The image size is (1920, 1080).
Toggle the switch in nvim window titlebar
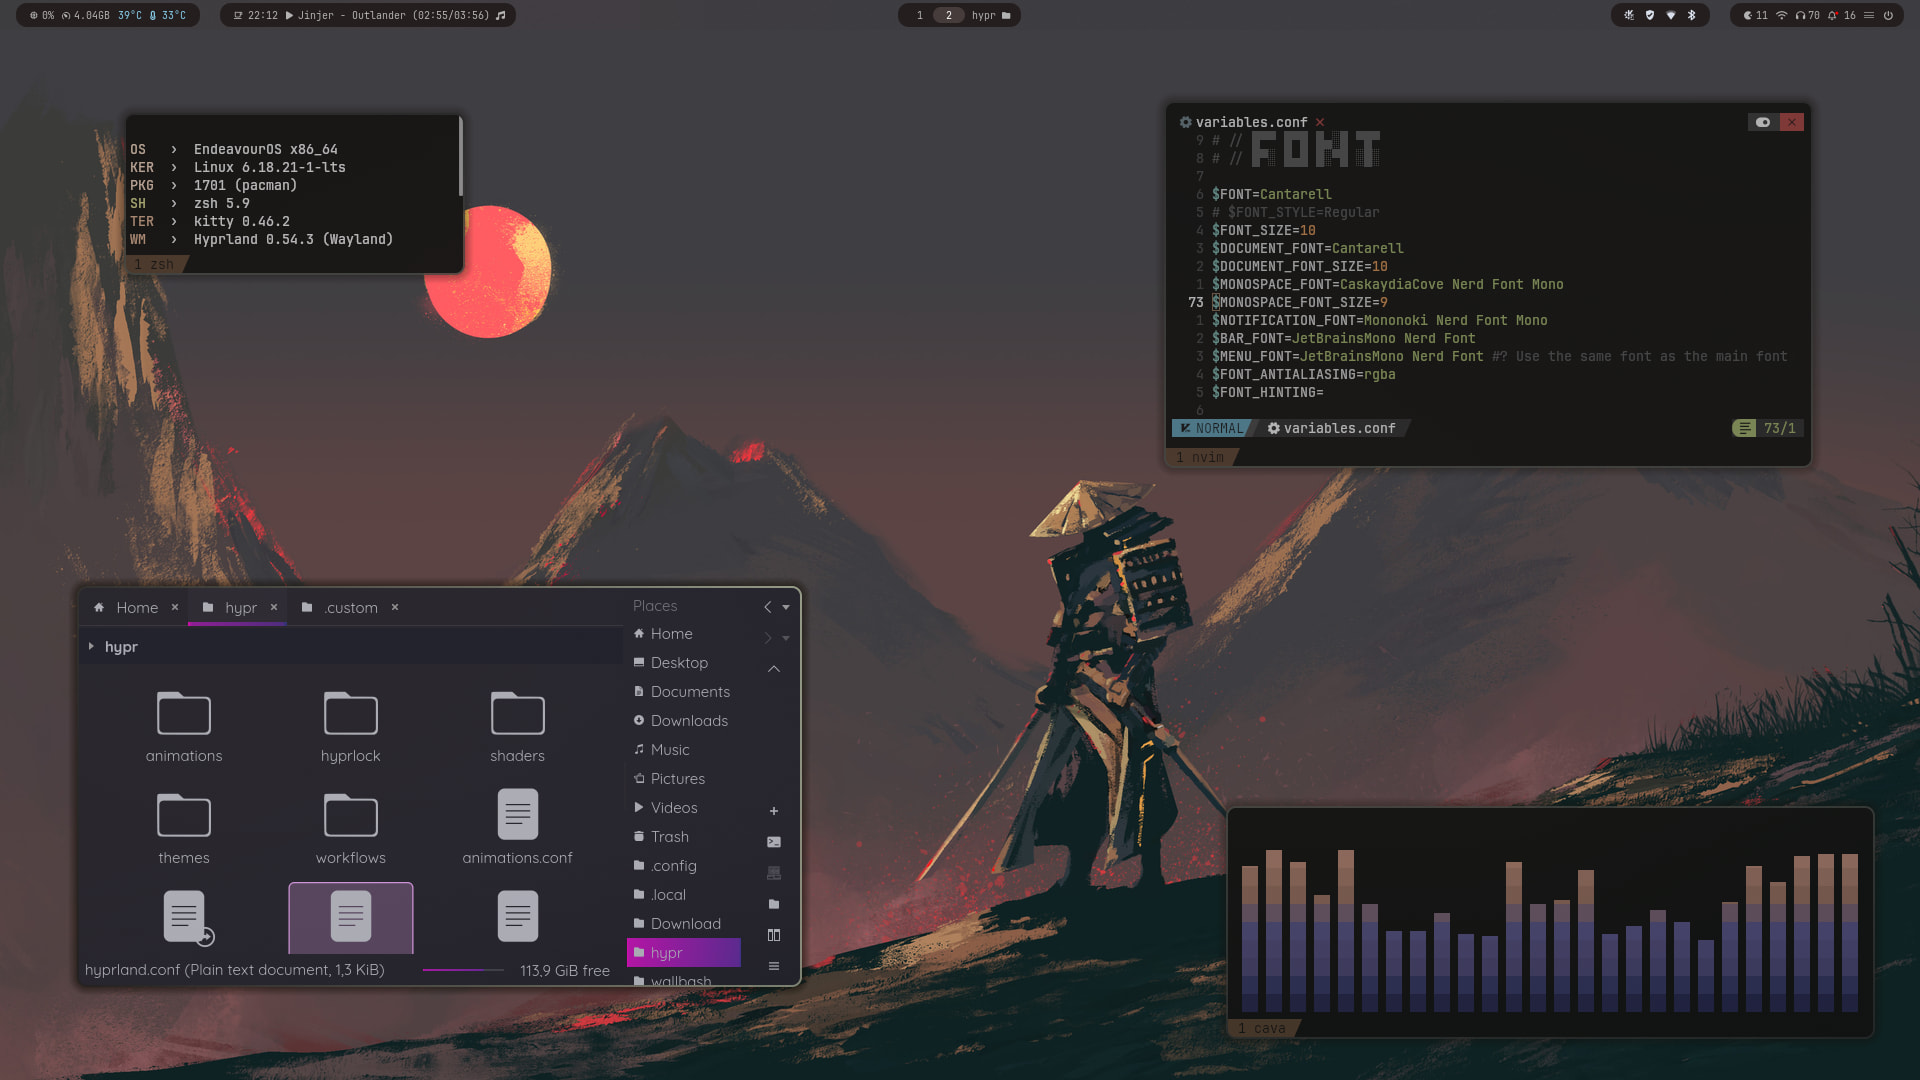coord(1763,122)
